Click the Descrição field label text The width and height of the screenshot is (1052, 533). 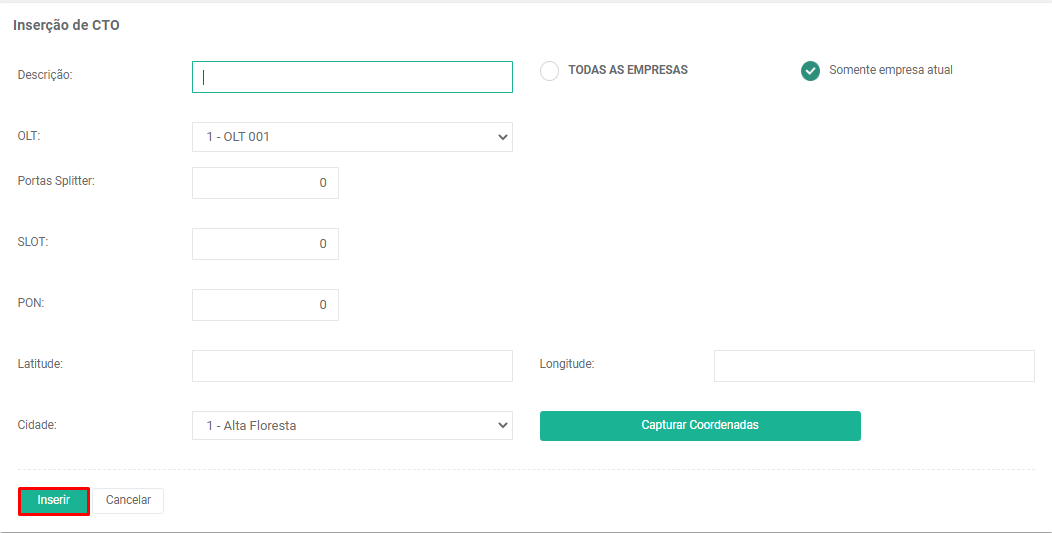click(x=45, y=75)
